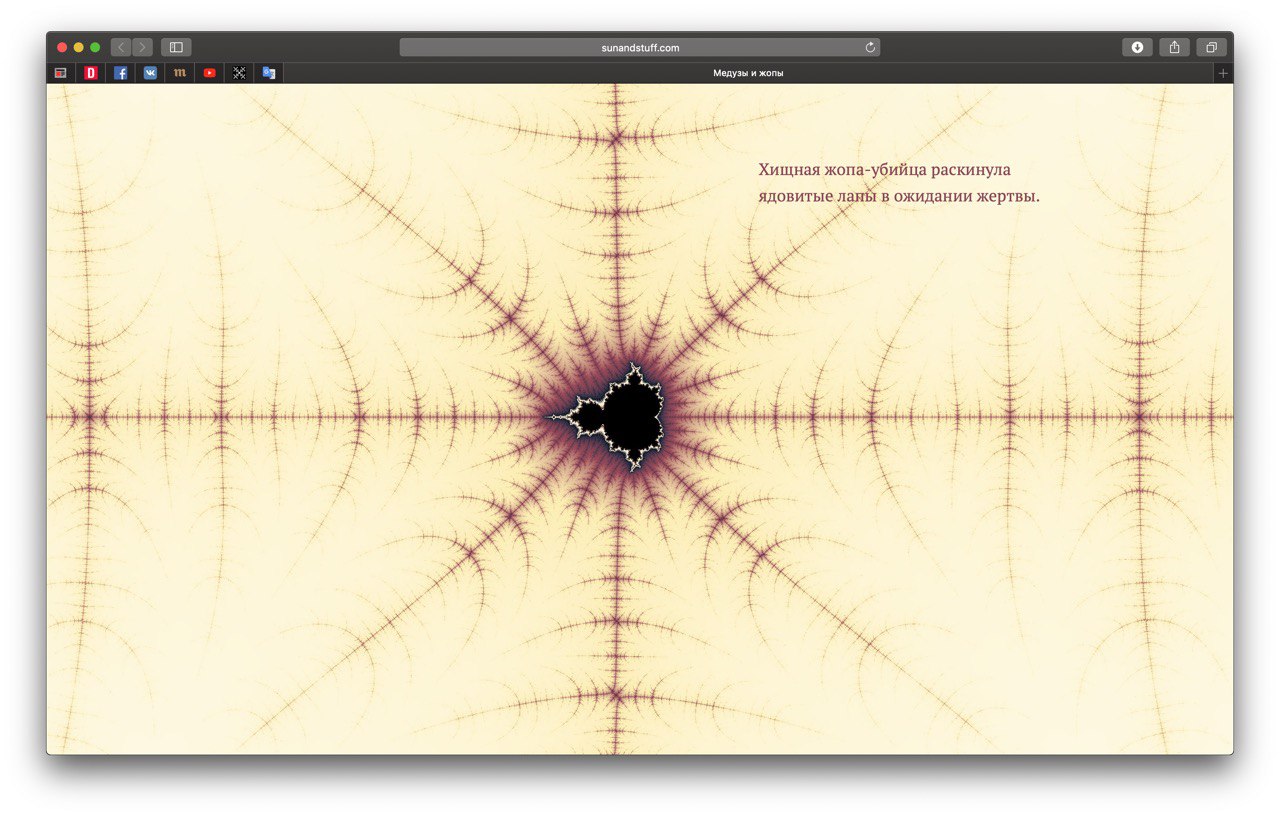Show the tab overview
This screenshot has height=816, width=1280.
point(1211,47)
